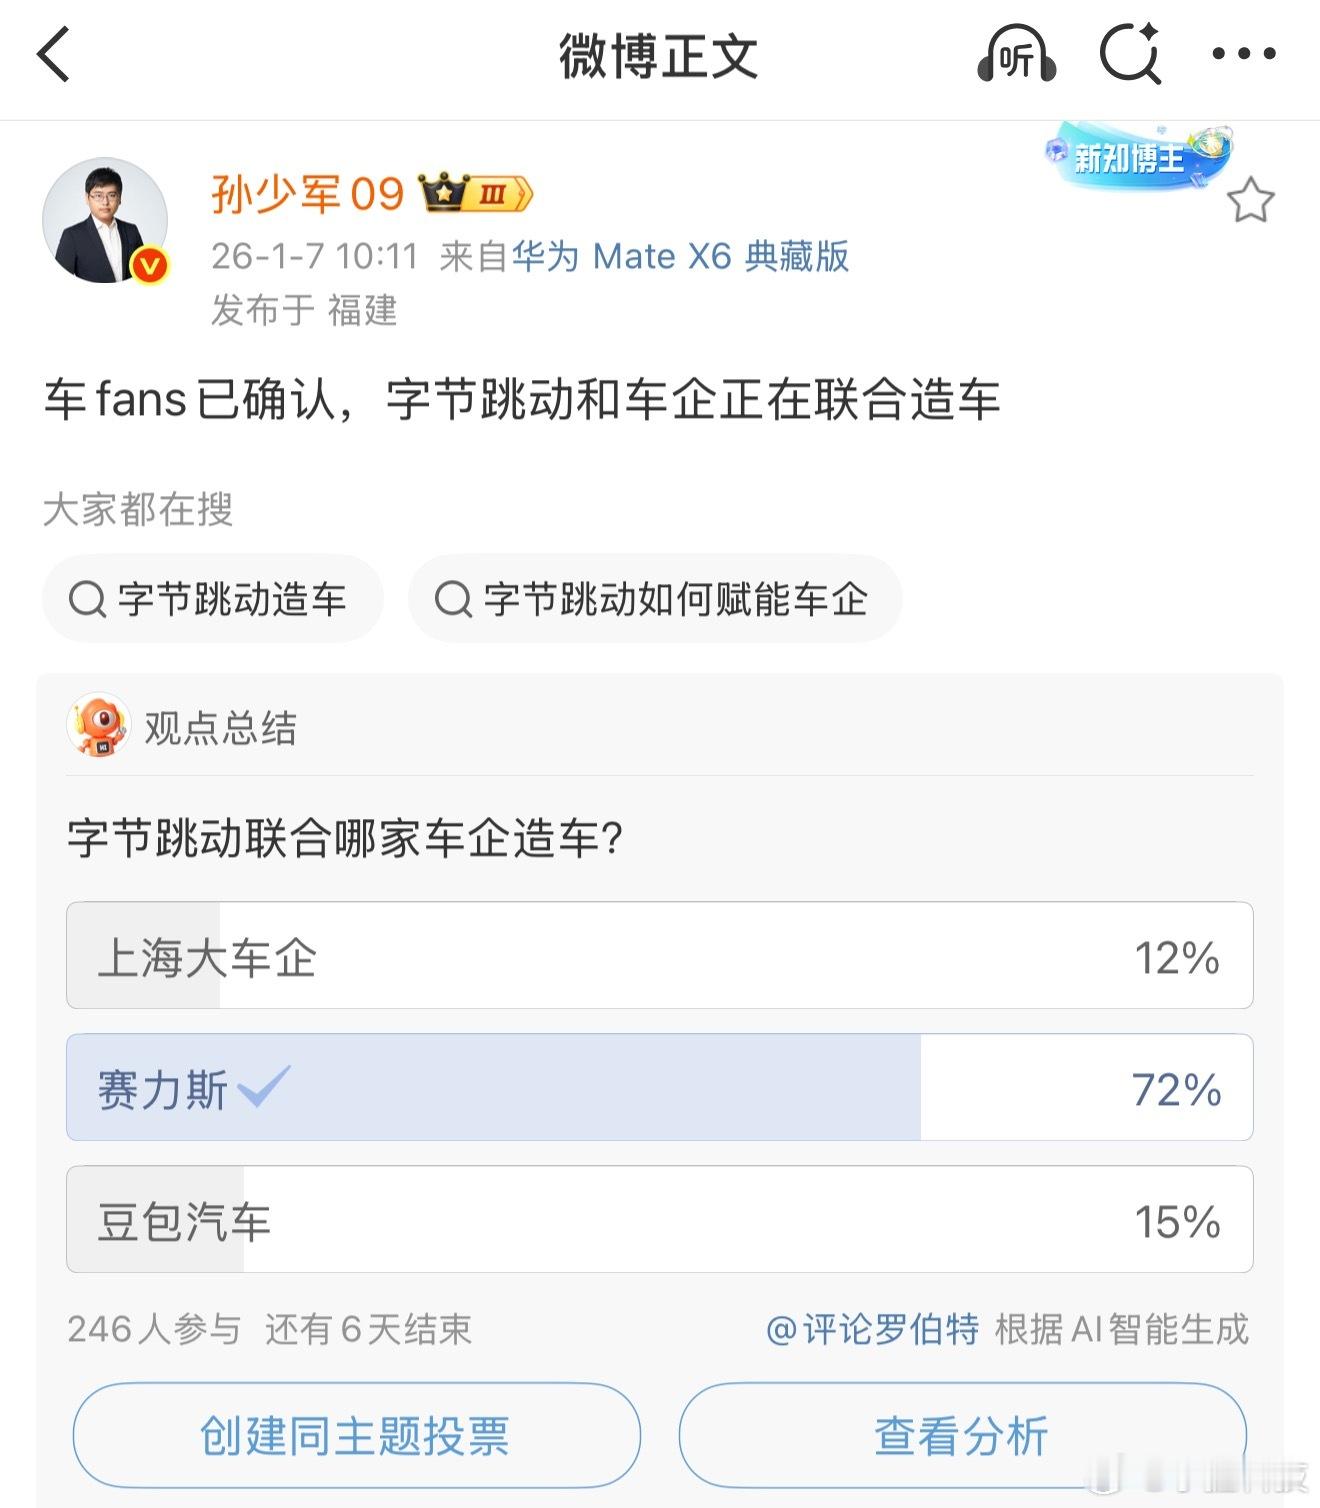The image size is (1320, 1508).
Task: Tap the 华为 Mate X6 典藏版 source link
Action: coord(680,257)
